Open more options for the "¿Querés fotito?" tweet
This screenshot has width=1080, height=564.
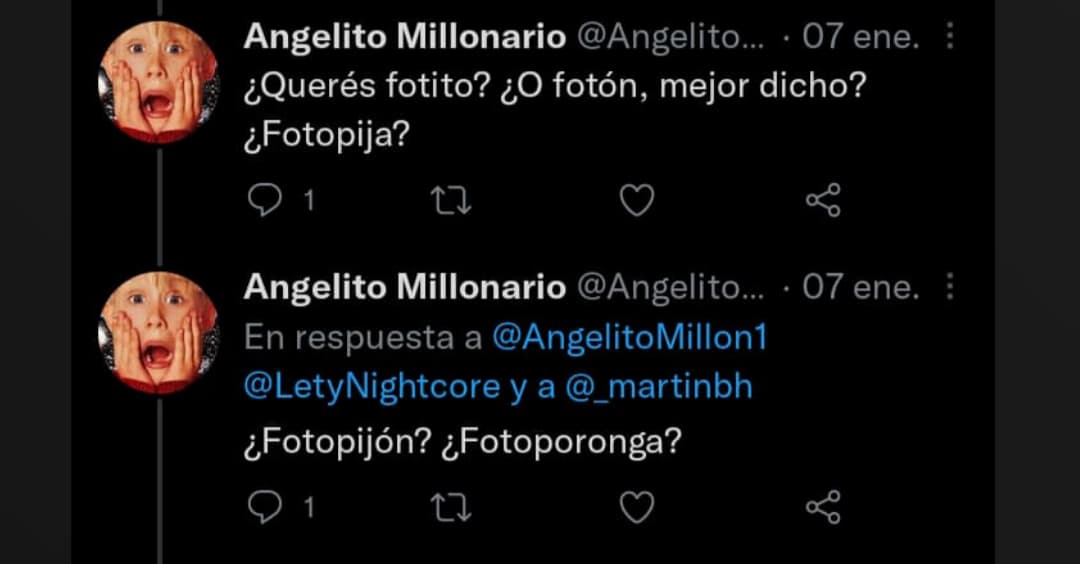pos(949,38)
